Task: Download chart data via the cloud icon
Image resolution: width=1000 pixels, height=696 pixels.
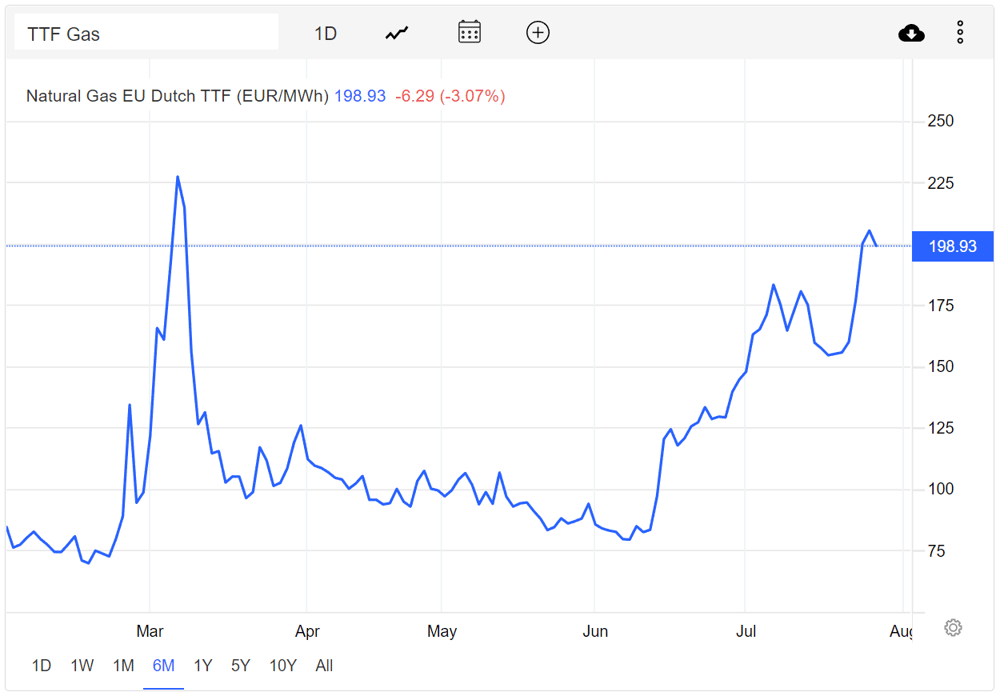Action: point(911,33)
